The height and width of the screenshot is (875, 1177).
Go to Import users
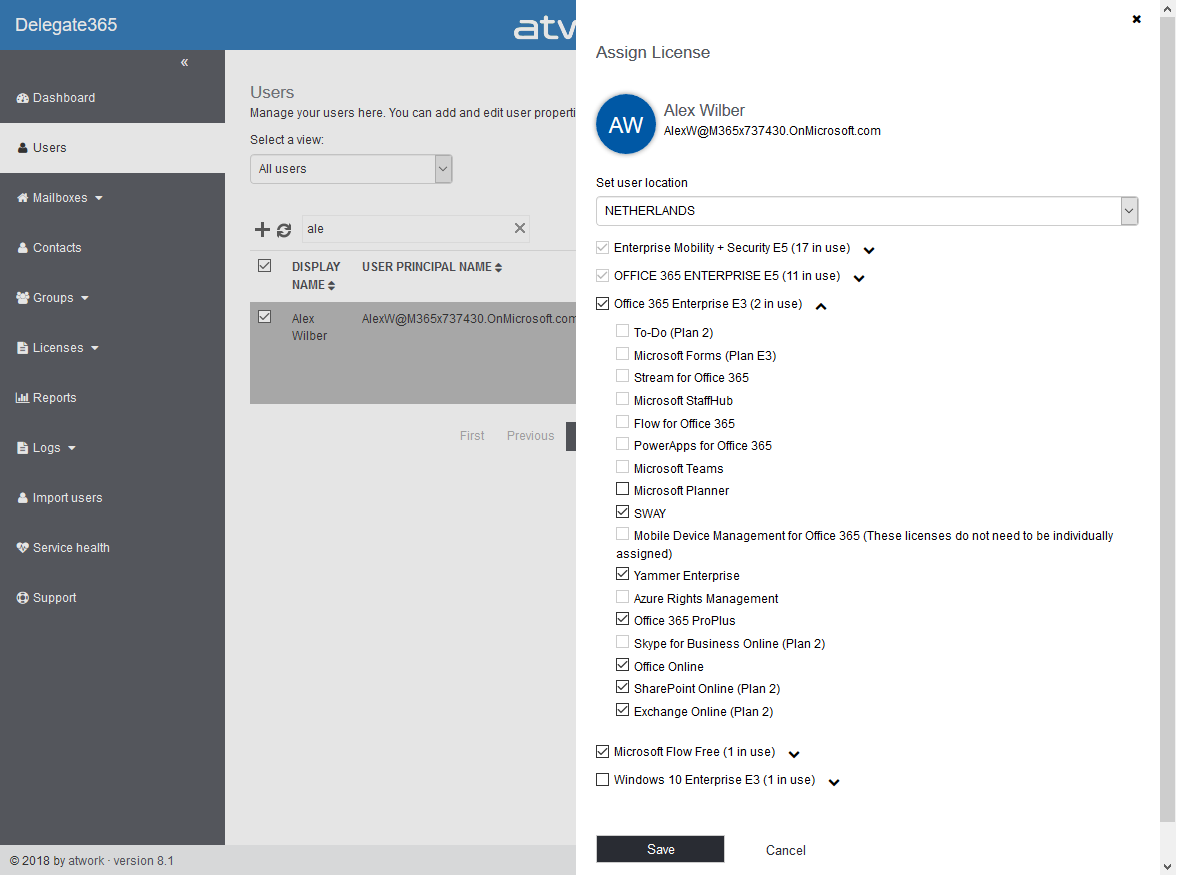pos(68,498)
